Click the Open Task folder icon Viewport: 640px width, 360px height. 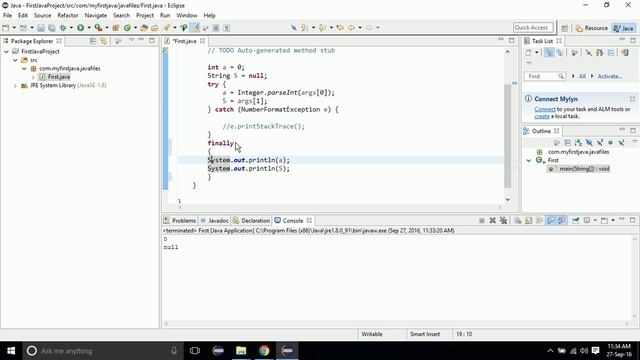point(154,28)
